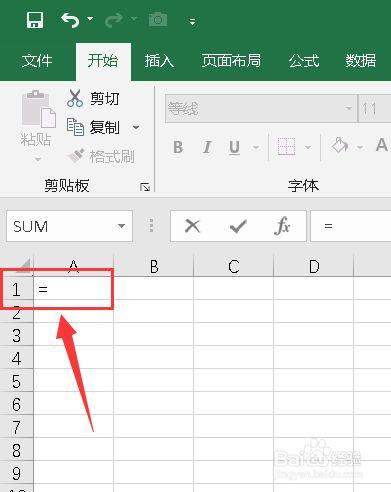Screen dimensions: 391x492
Task: Toggle Italic formatting
Action: click(x=207, y=147)
